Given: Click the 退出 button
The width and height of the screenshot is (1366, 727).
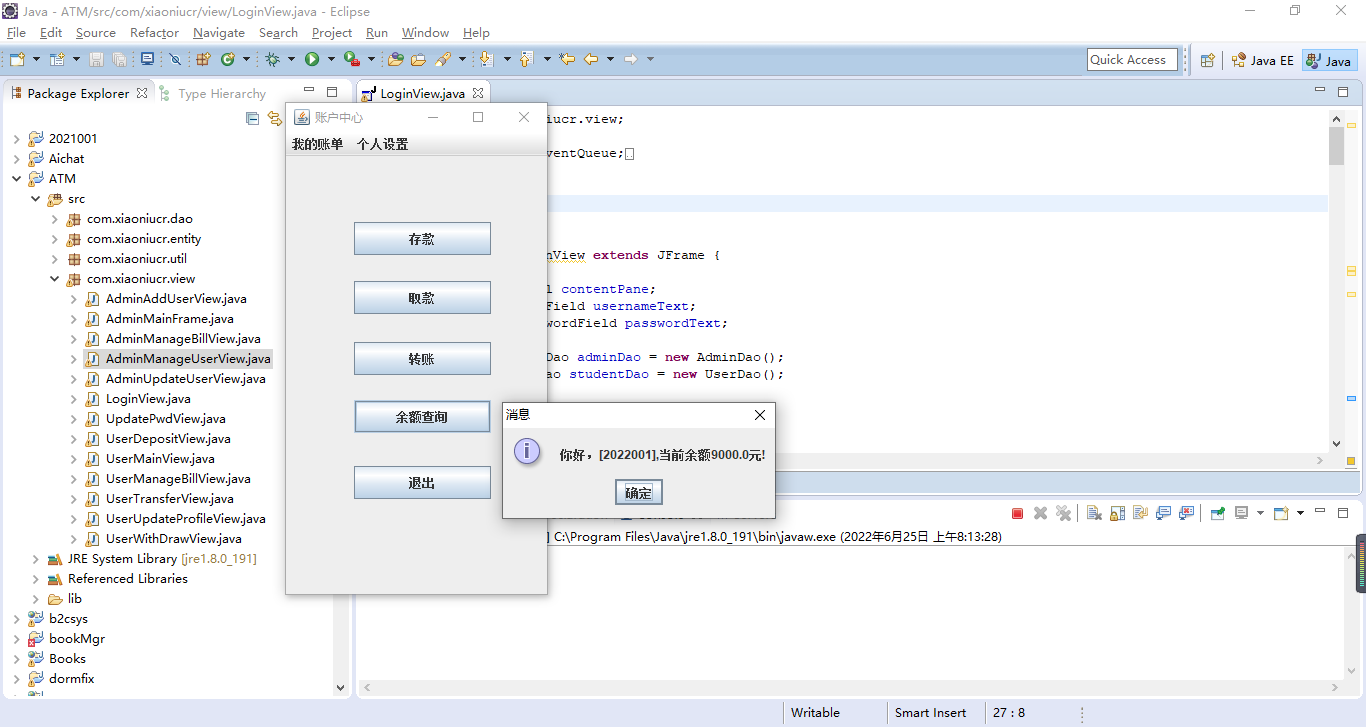Looking at the screenshot, I should click(x=422, y=483).
